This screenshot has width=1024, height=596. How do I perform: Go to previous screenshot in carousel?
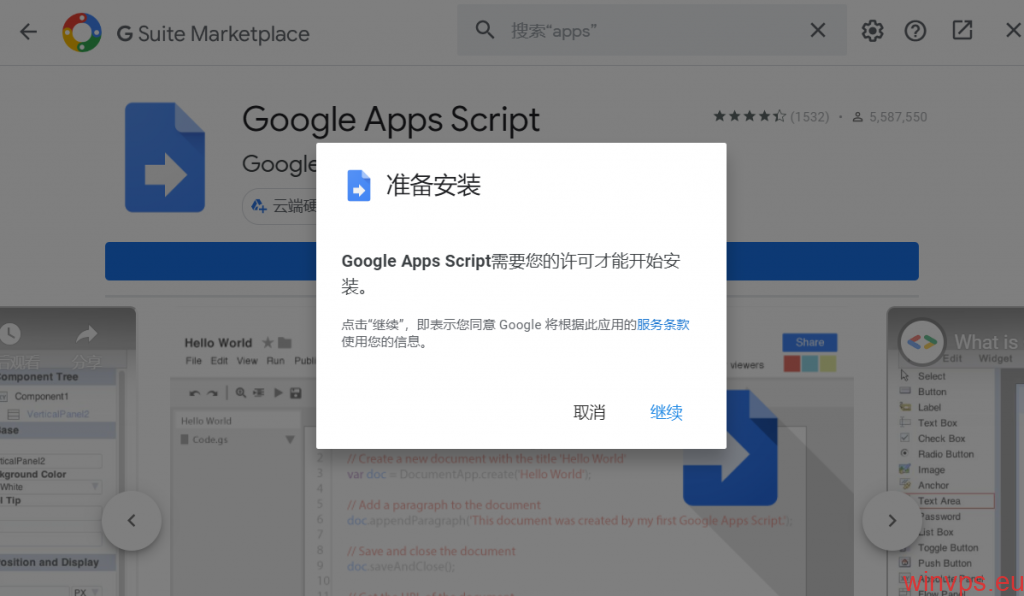(x=131, y=520)
